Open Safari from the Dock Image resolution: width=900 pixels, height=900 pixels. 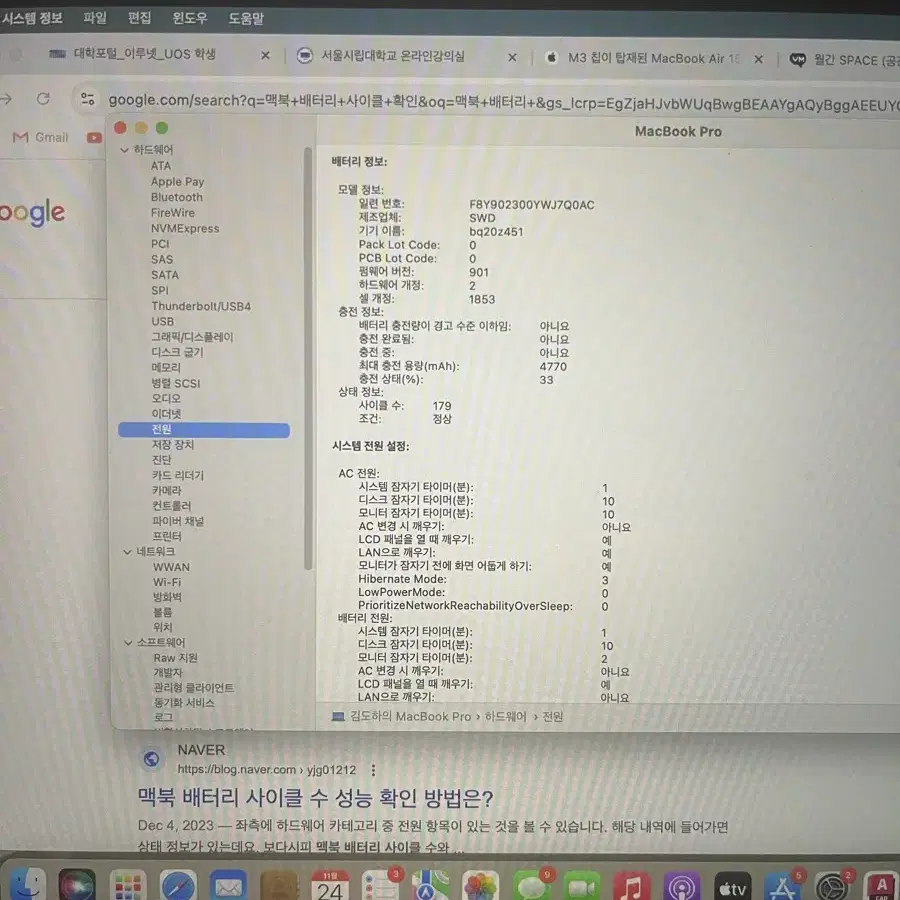click(178, 886)
